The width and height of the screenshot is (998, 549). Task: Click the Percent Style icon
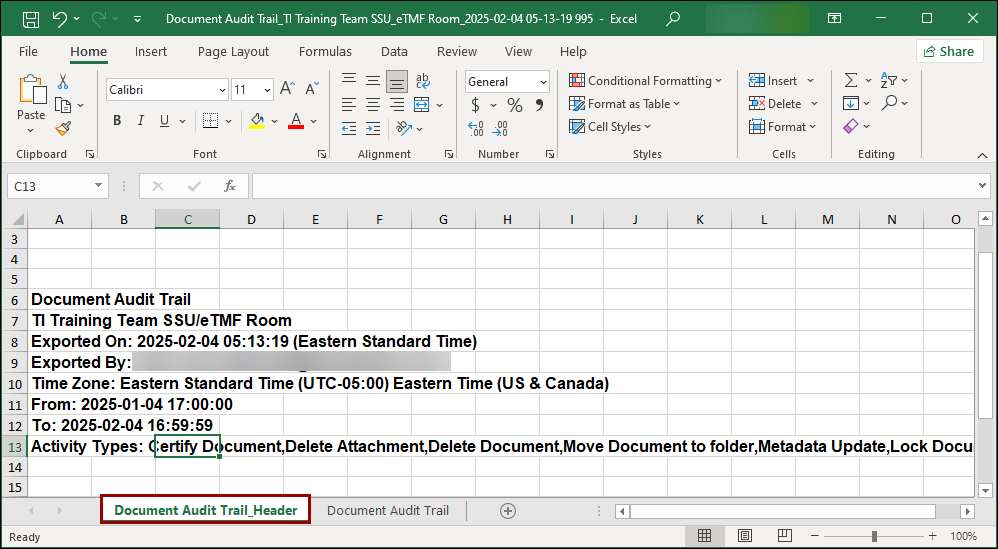(x=515, y=105)
